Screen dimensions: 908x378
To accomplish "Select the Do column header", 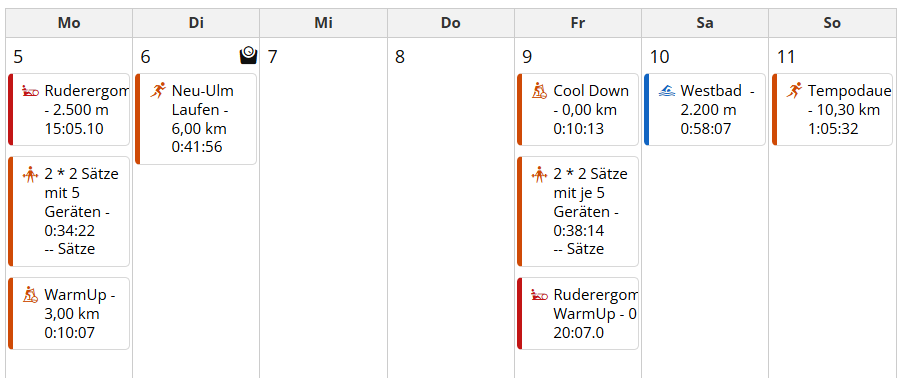I will coord(451,23).
